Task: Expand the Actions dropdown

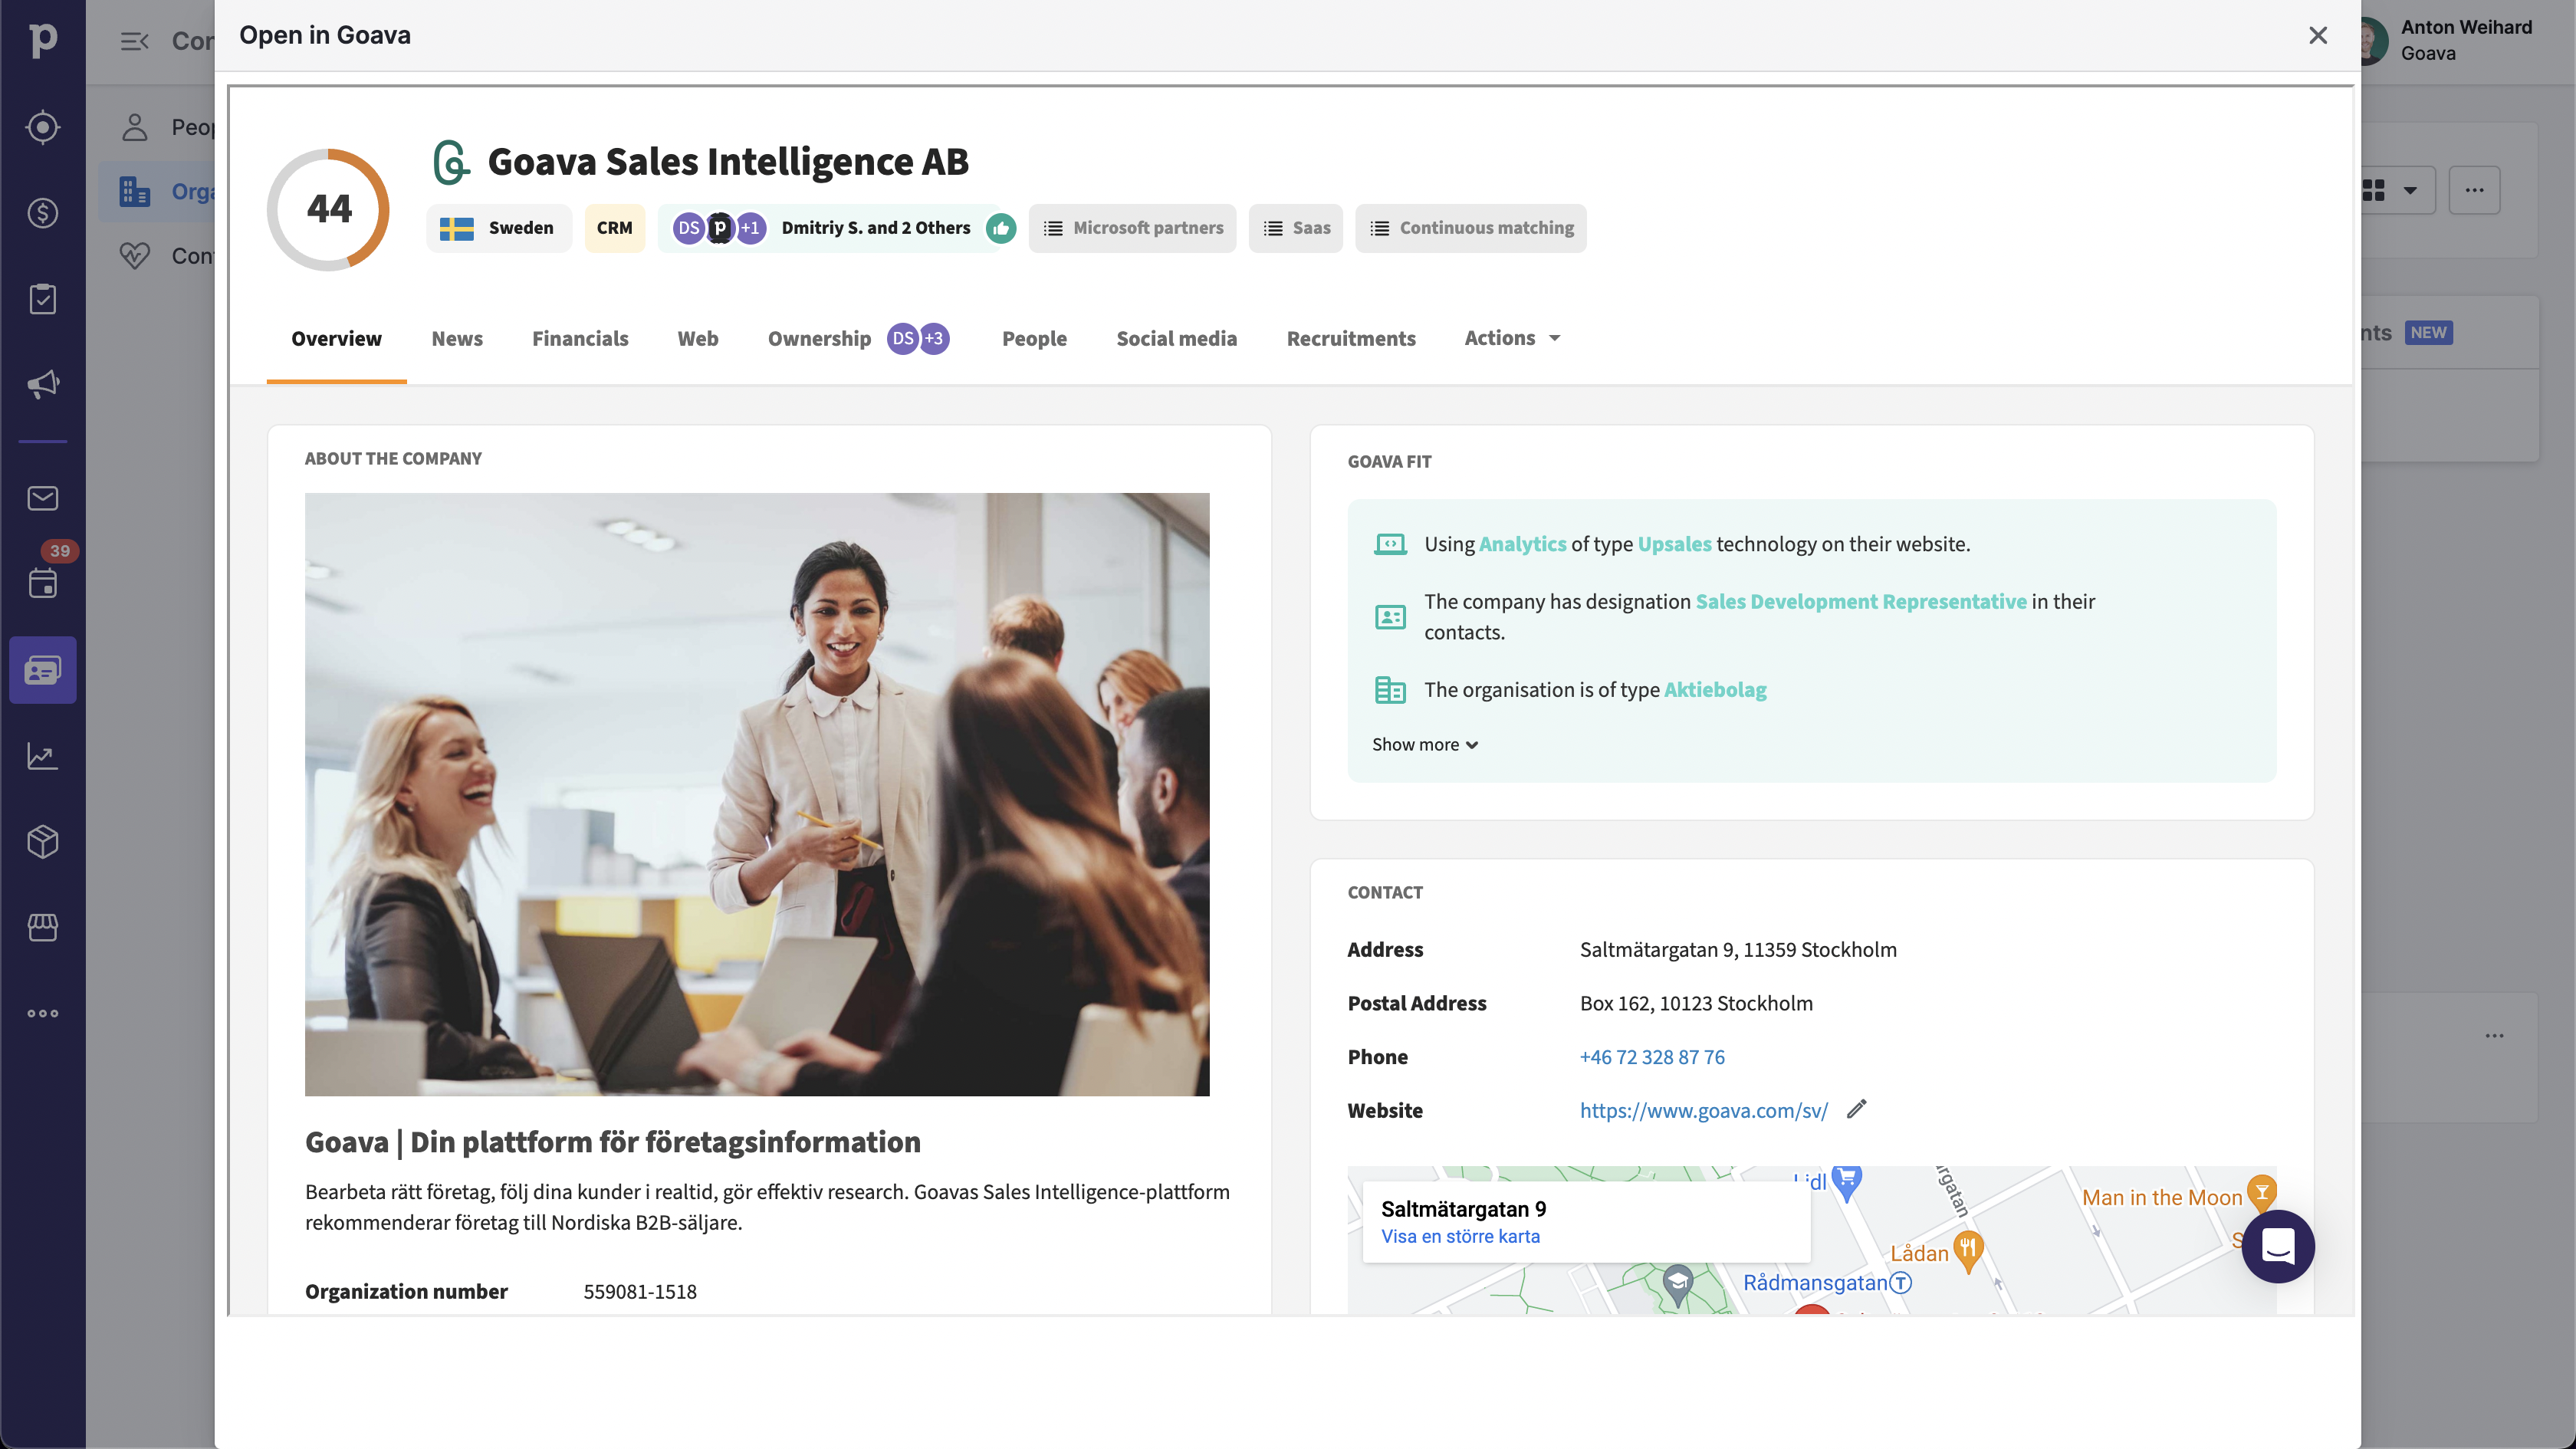Action: [1512, 338]
